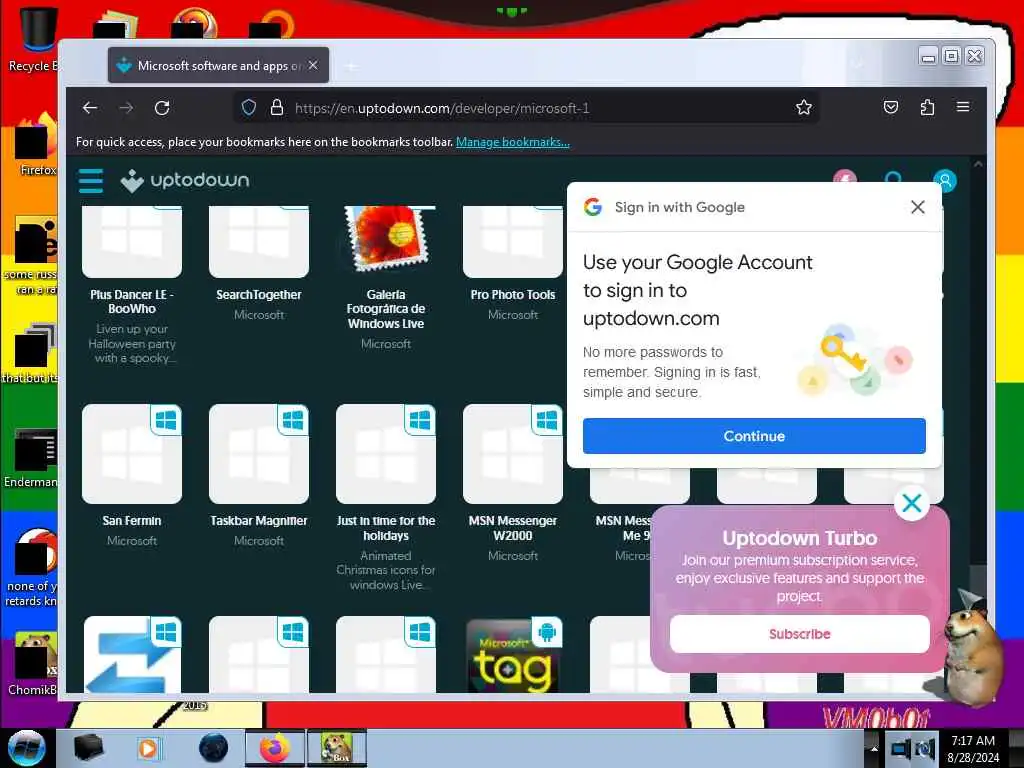Image resolution: width=1024 pixels, height=768 pixels.
Task: Open the Galeria Fotográfica stamp thumbnail
Action: 386,240
